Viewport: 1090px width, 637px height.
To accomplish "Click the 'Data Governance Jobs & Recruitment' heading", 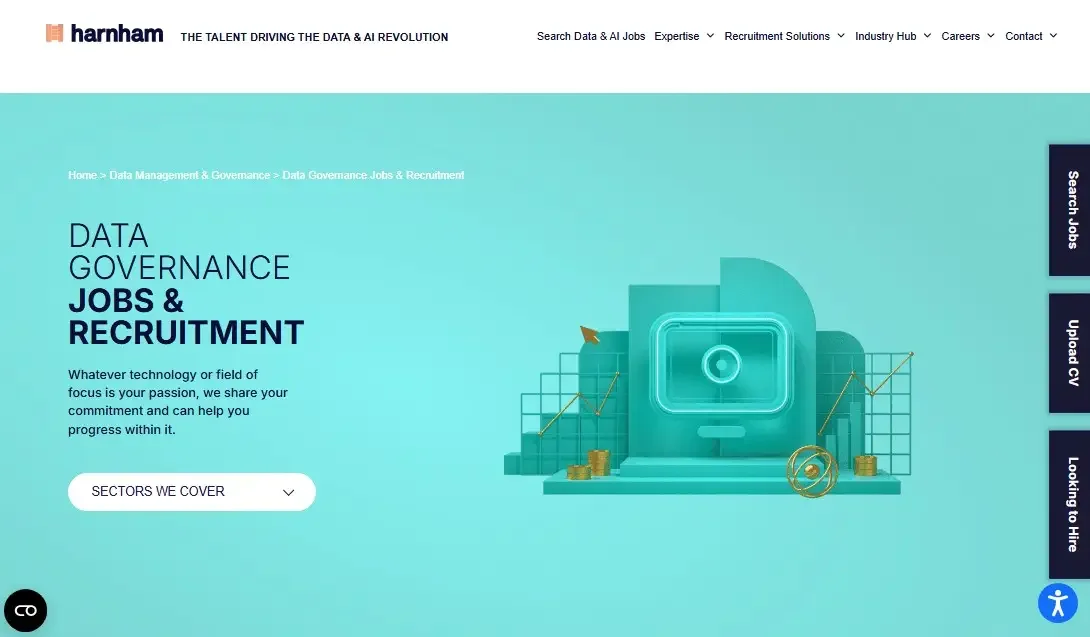I will click(186, 284).
